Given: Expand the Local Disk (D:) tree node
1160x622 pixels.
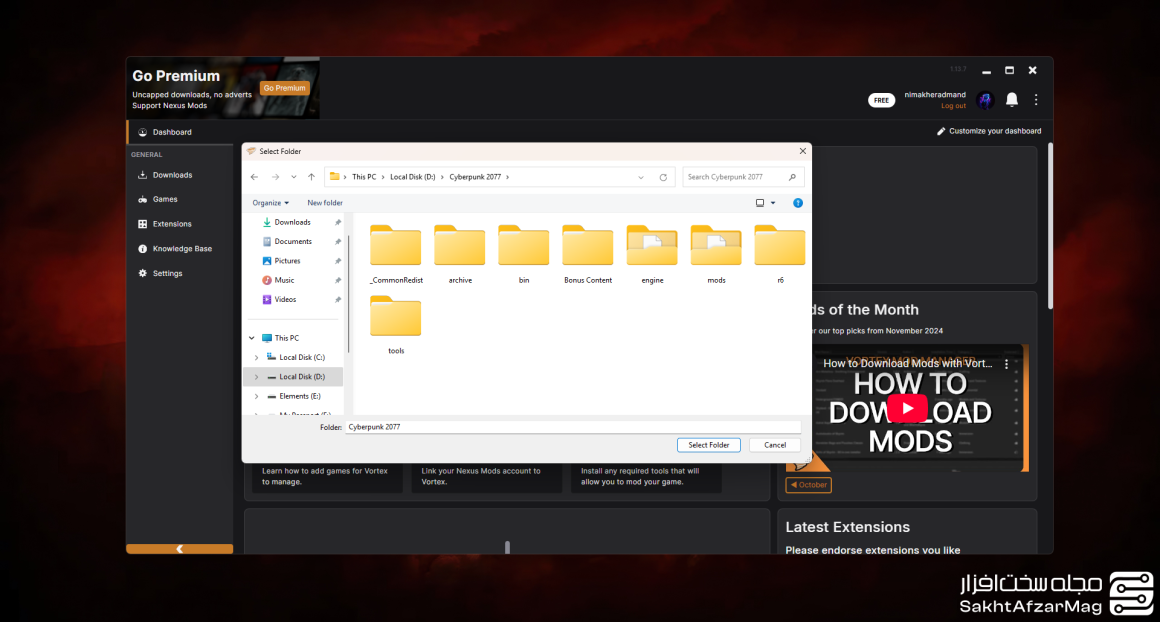Looking at the screenshot, I should (x=257, y=377).
